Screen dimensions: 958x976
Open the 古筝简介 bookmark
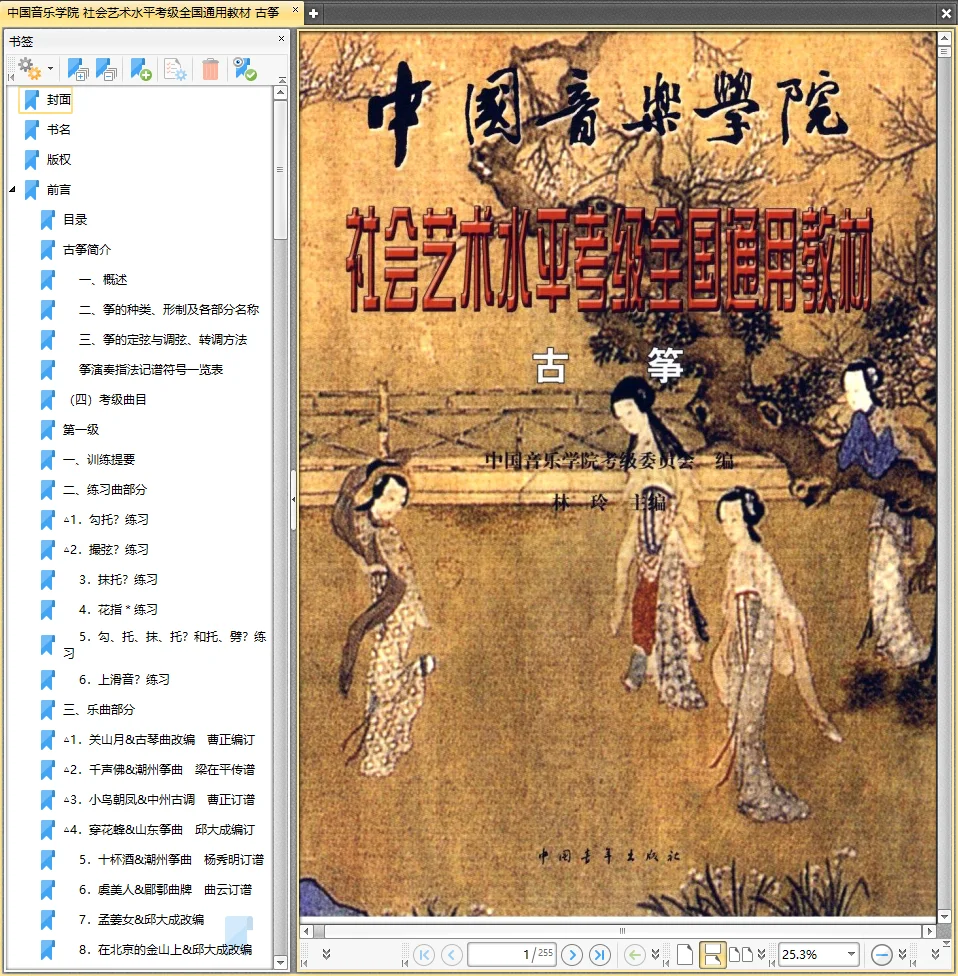click(87, 250)
